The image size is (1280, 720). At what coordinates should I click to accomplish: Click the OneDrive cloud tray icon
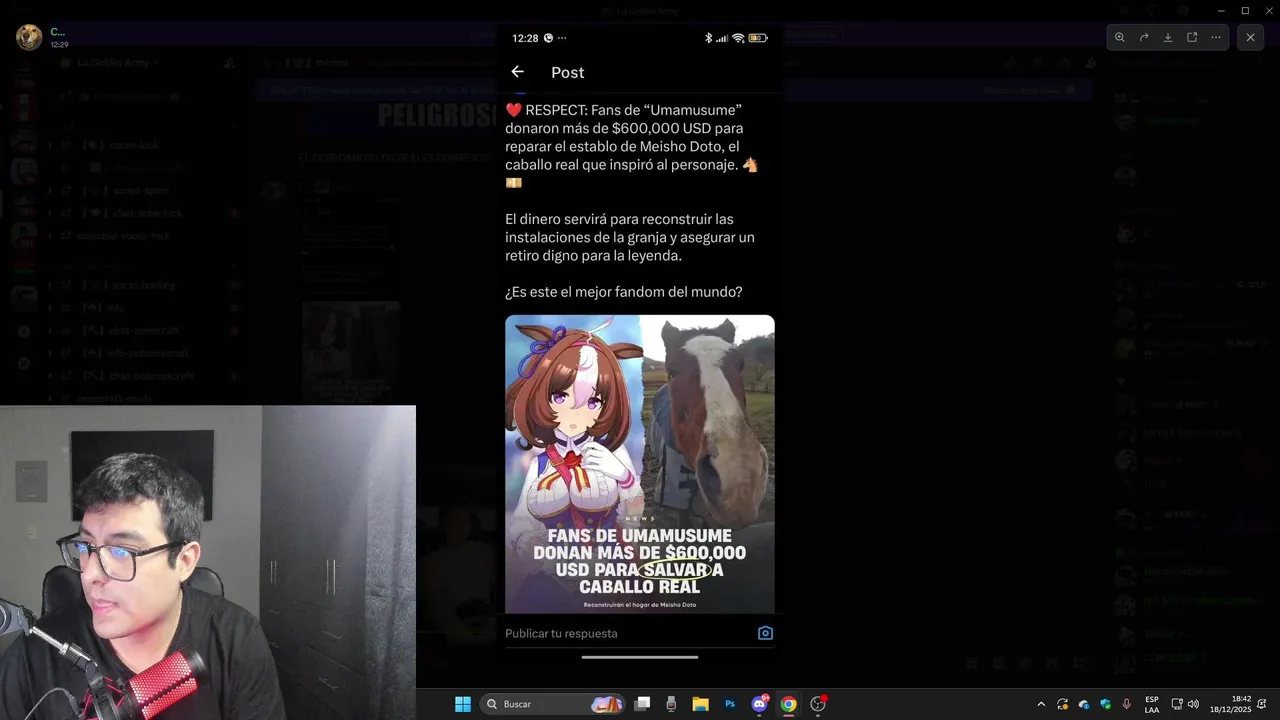1084,705
